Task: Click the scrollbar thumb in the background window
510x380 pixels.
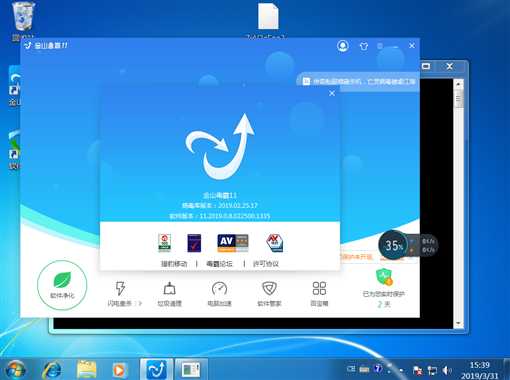Action: click(x=459, y=99)
